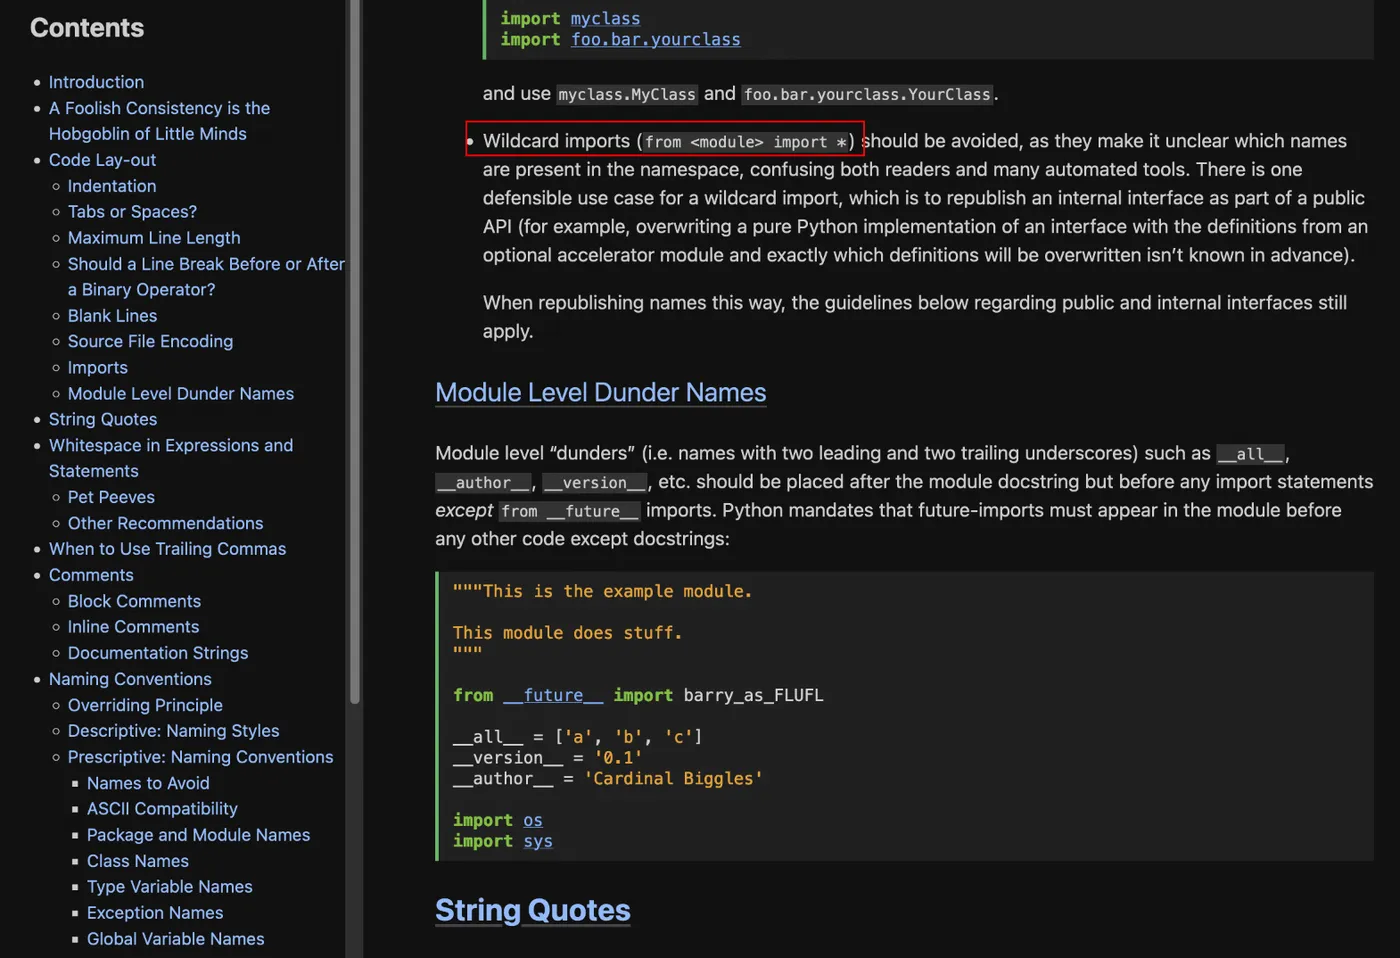
Task: Open the Maximum Line Length contents entry
Action: [x=154, y=238]
